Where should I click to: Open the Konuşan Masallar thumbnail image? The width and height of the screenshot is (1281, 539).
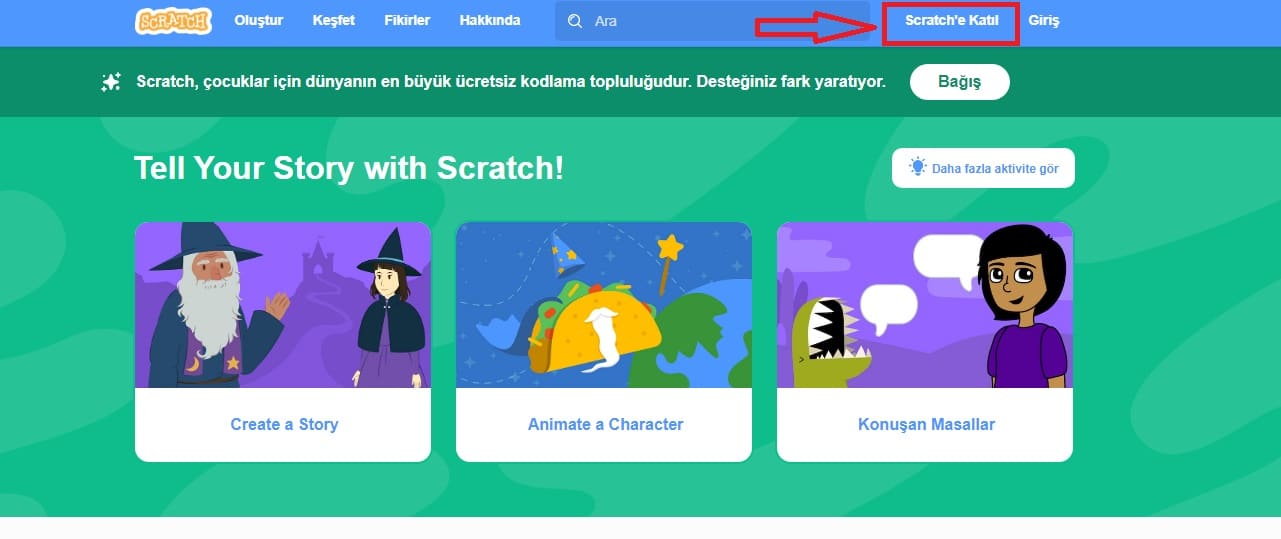[925, 305]
